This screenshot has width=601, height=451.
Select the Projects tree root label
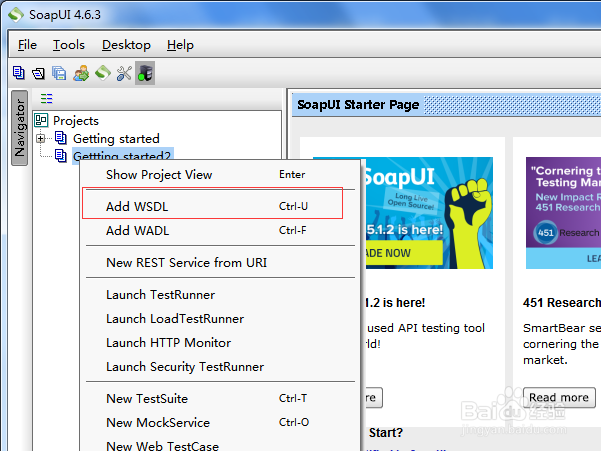tap(76, 121)
